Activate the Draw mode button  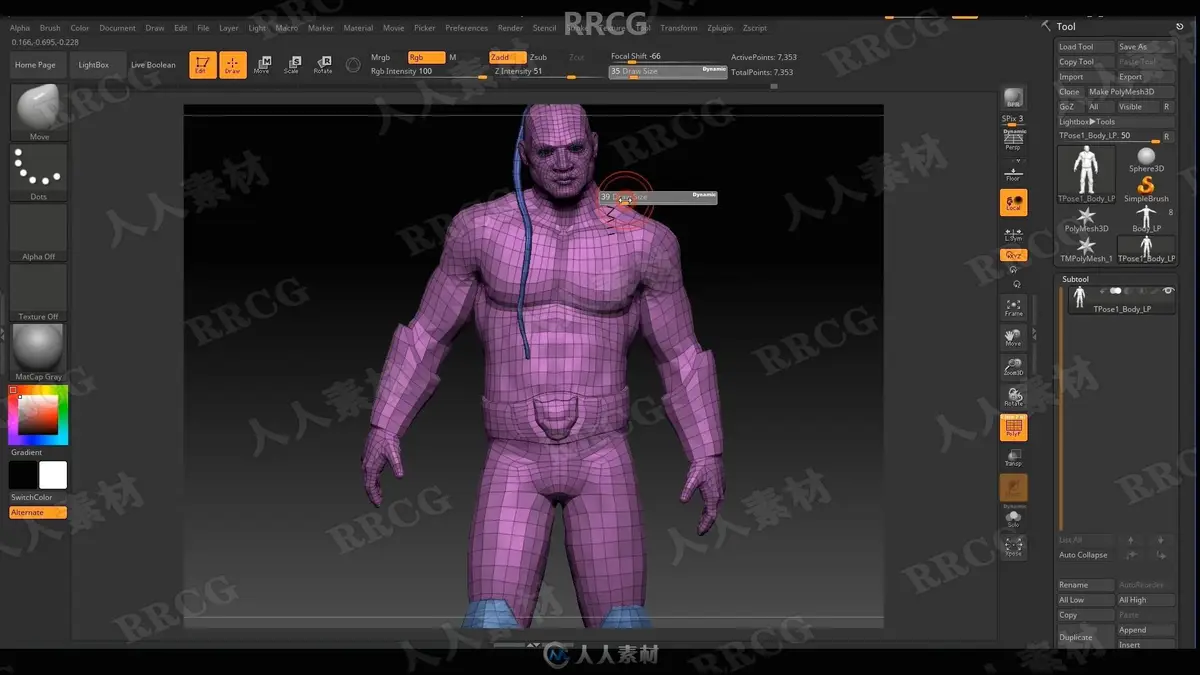(233, 65)
